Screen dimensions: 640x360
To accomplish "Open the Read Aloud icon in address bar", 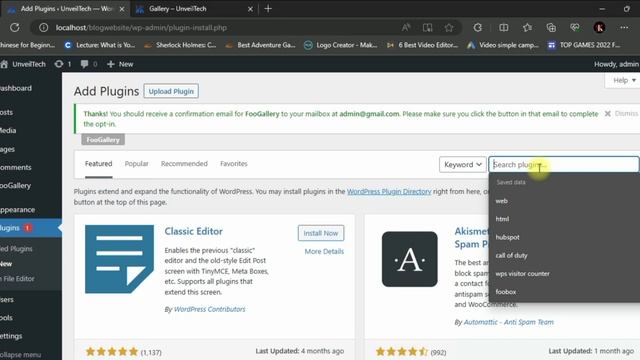I will point(406,27).
